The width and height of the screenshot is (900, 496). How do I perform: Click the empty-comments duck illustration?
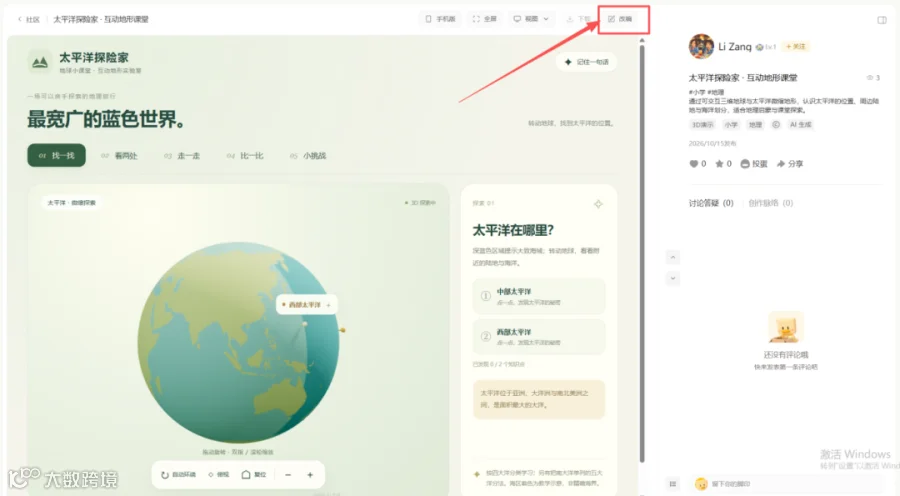point(785,328)
